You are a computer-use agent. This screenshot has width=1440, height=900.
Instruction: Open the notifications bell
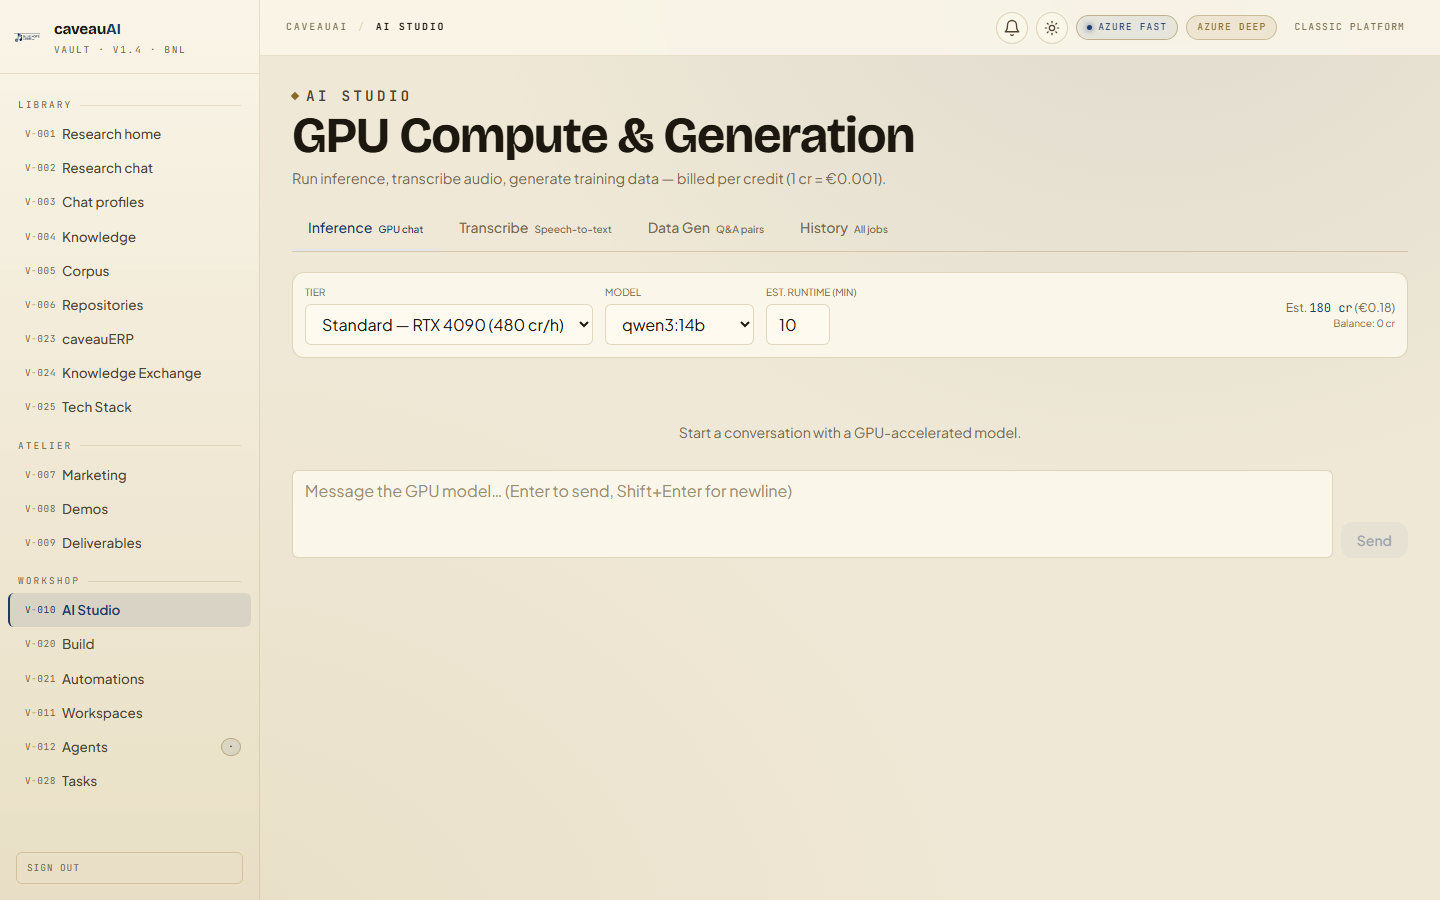point(1012,28)
